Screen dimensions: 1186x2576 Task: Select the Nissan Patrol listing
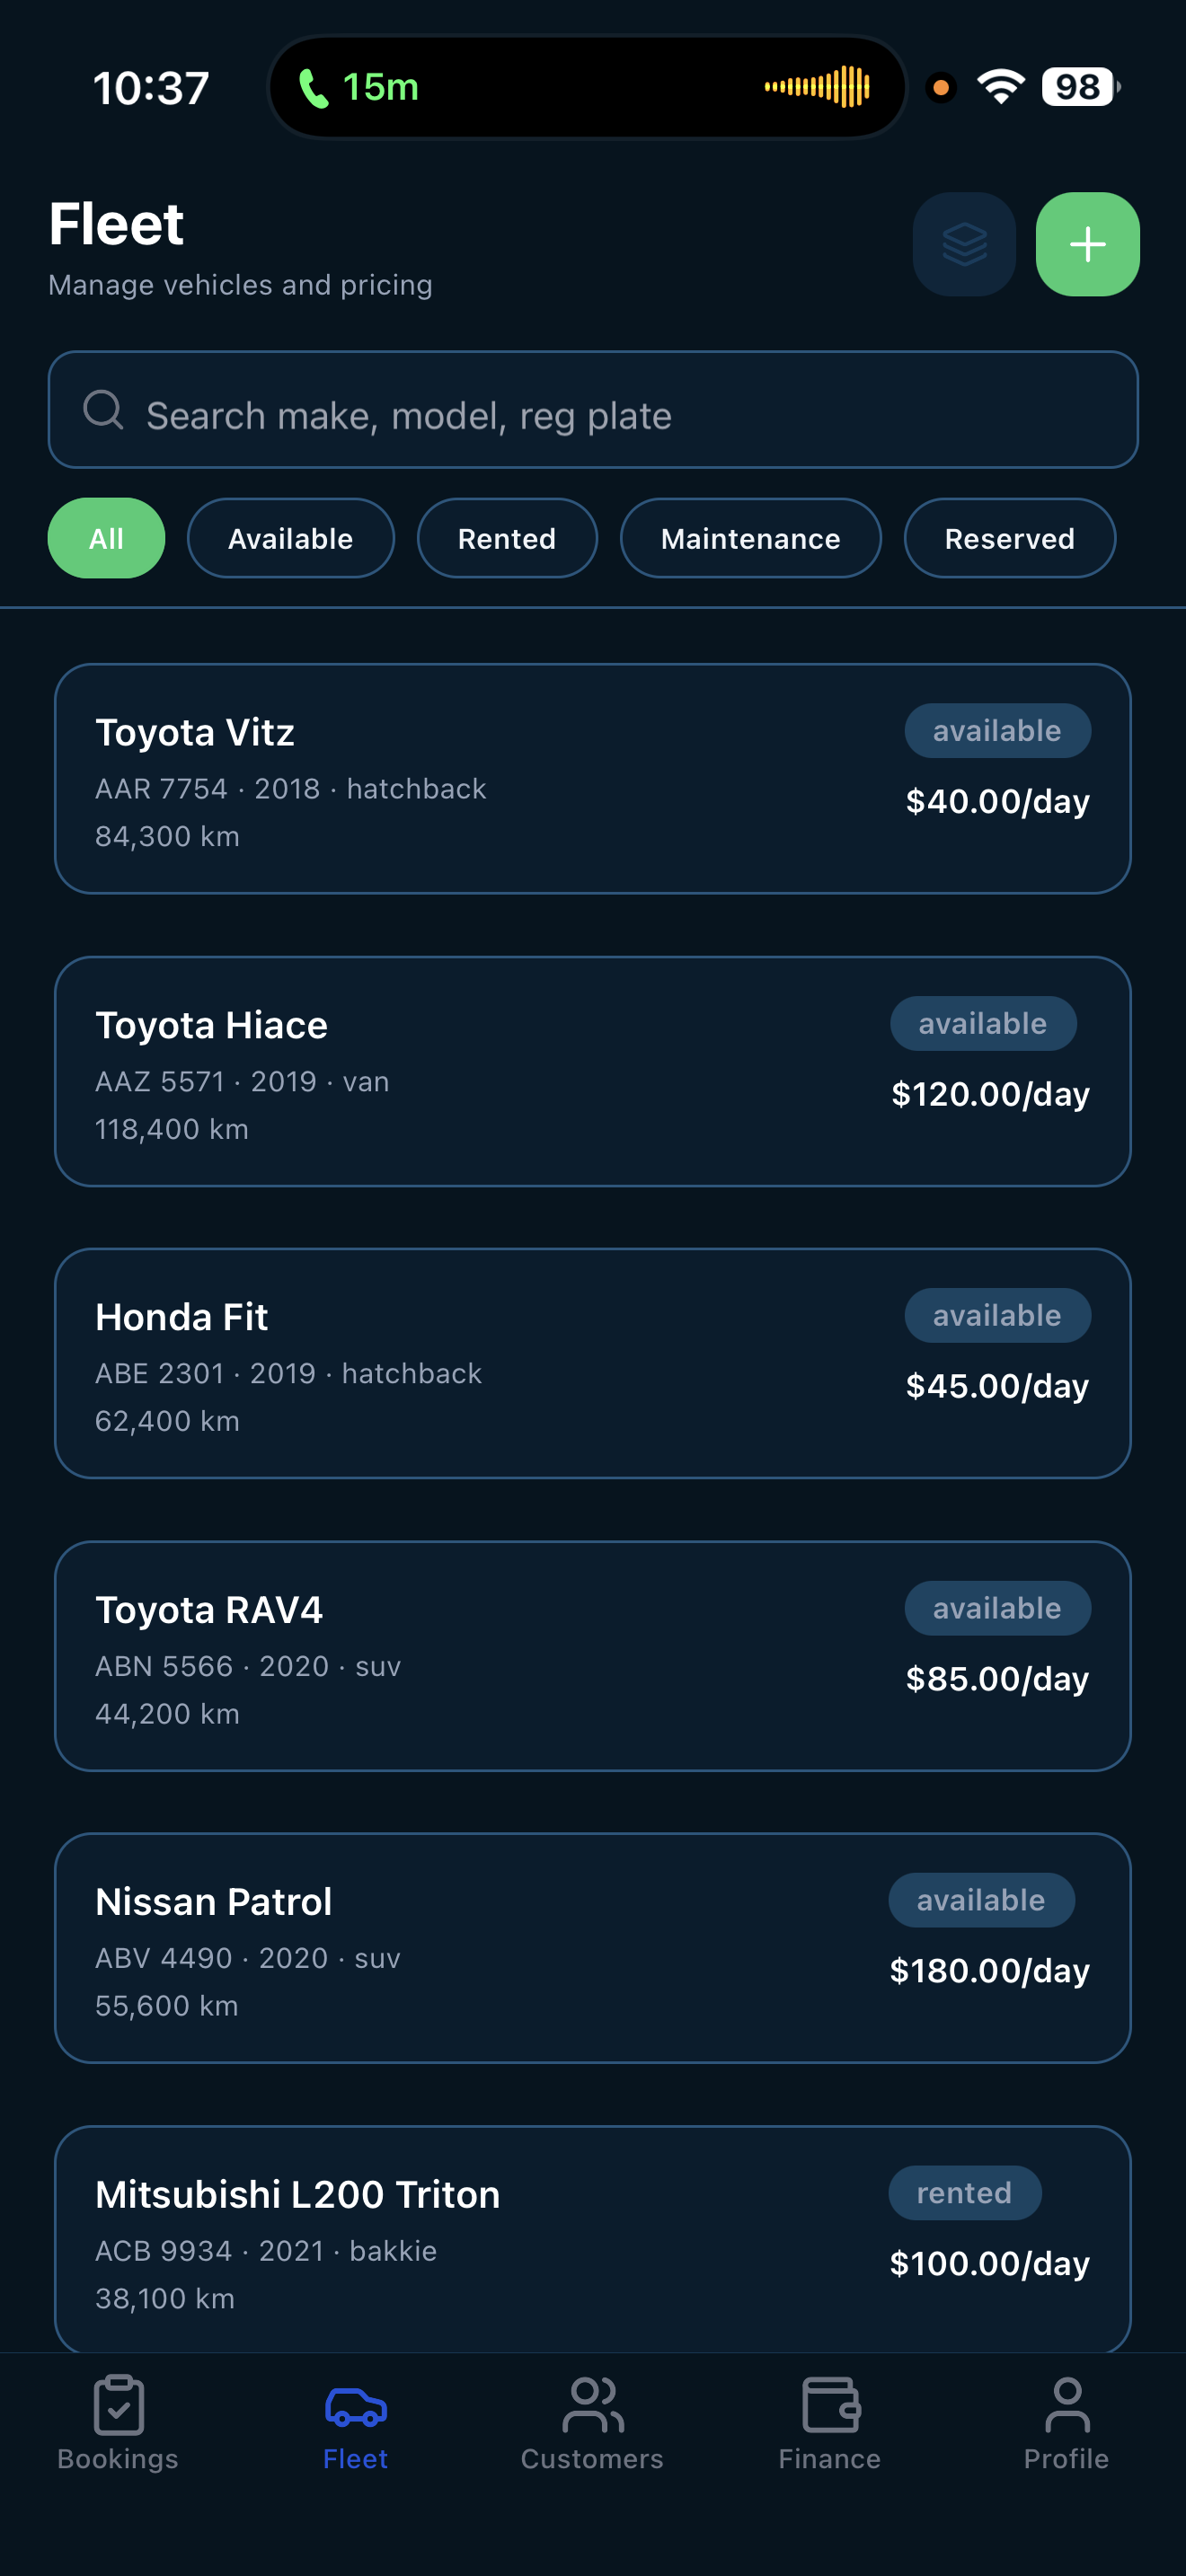tap(592, 1948)
